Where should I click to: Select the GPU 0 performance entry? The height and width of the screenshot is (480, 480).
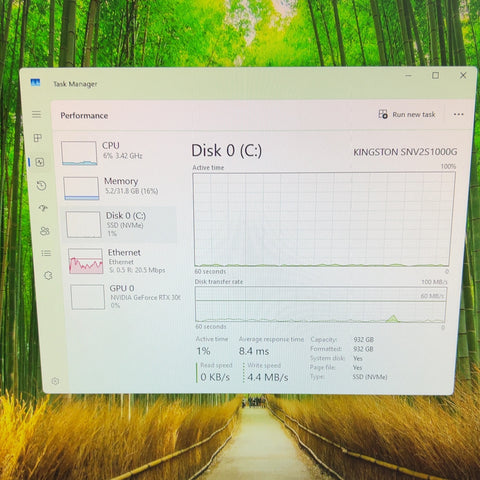tap(126, 296)
